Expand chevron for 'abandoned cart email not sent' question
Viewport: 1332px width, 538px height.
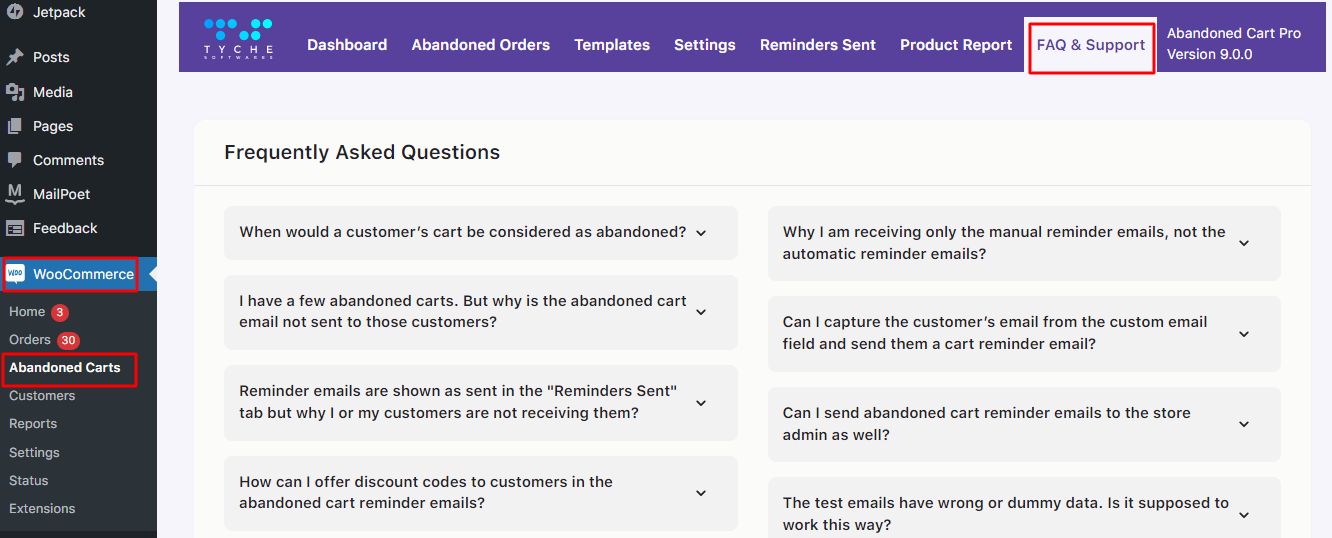coord(701,312)
